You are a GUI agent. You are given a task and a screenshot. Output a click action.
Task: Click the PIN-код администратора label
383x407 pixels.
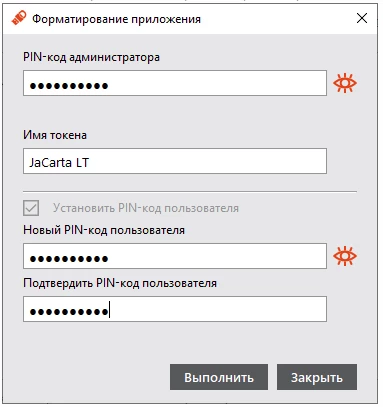pyautogui.click(x=91, y=57)
